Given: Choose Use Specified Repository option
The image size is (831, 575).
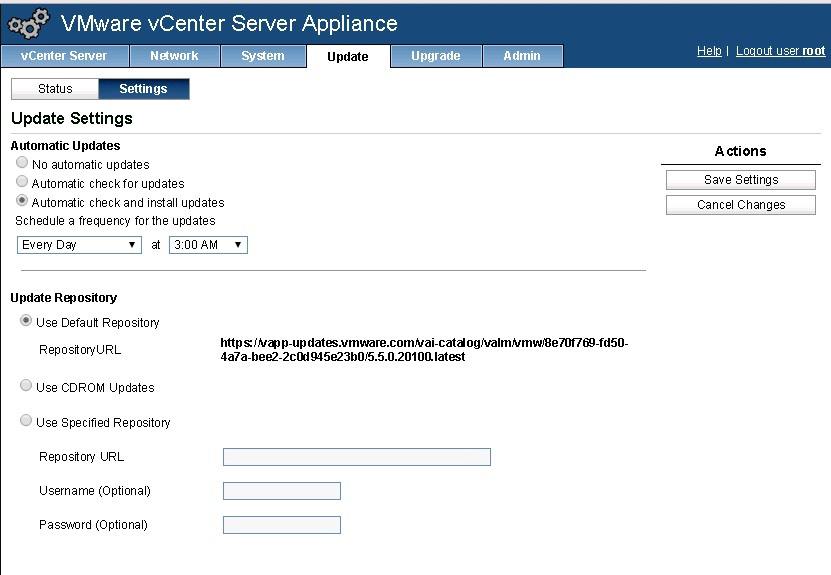Looking at the screenshot, I should [x=25, y=420].
